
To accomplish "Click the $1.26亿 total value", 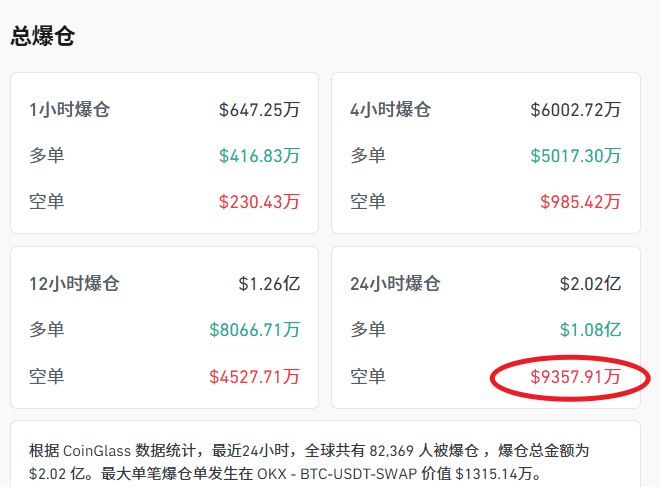I will click(x=269, y=284).
